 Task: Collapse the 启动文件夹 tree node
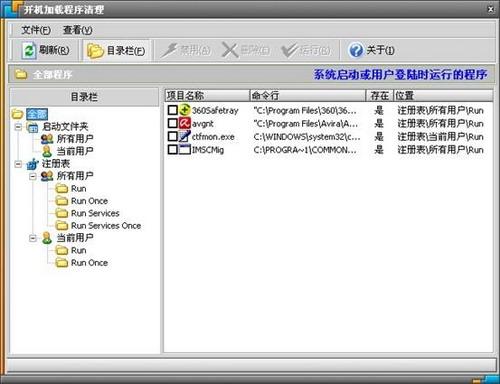tap(19, 127)
